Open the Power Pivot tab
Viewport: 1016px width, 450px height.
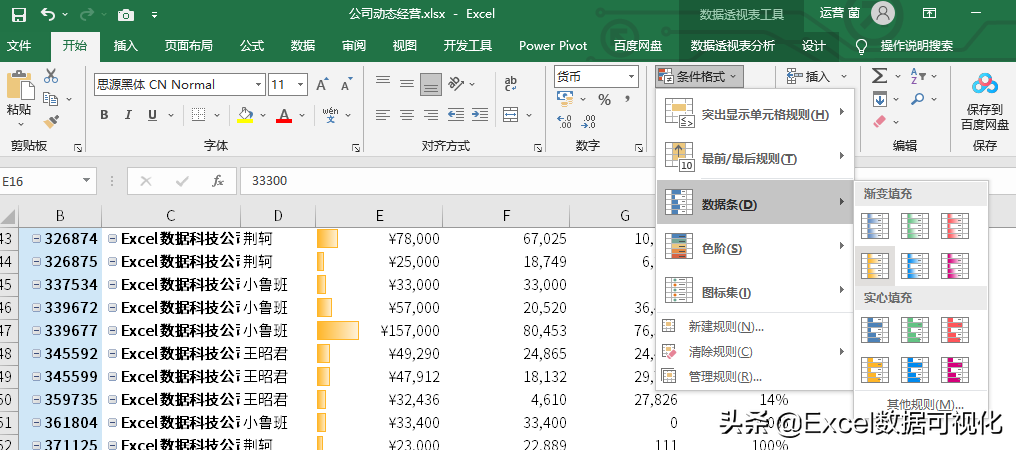[x=553, y=46]
